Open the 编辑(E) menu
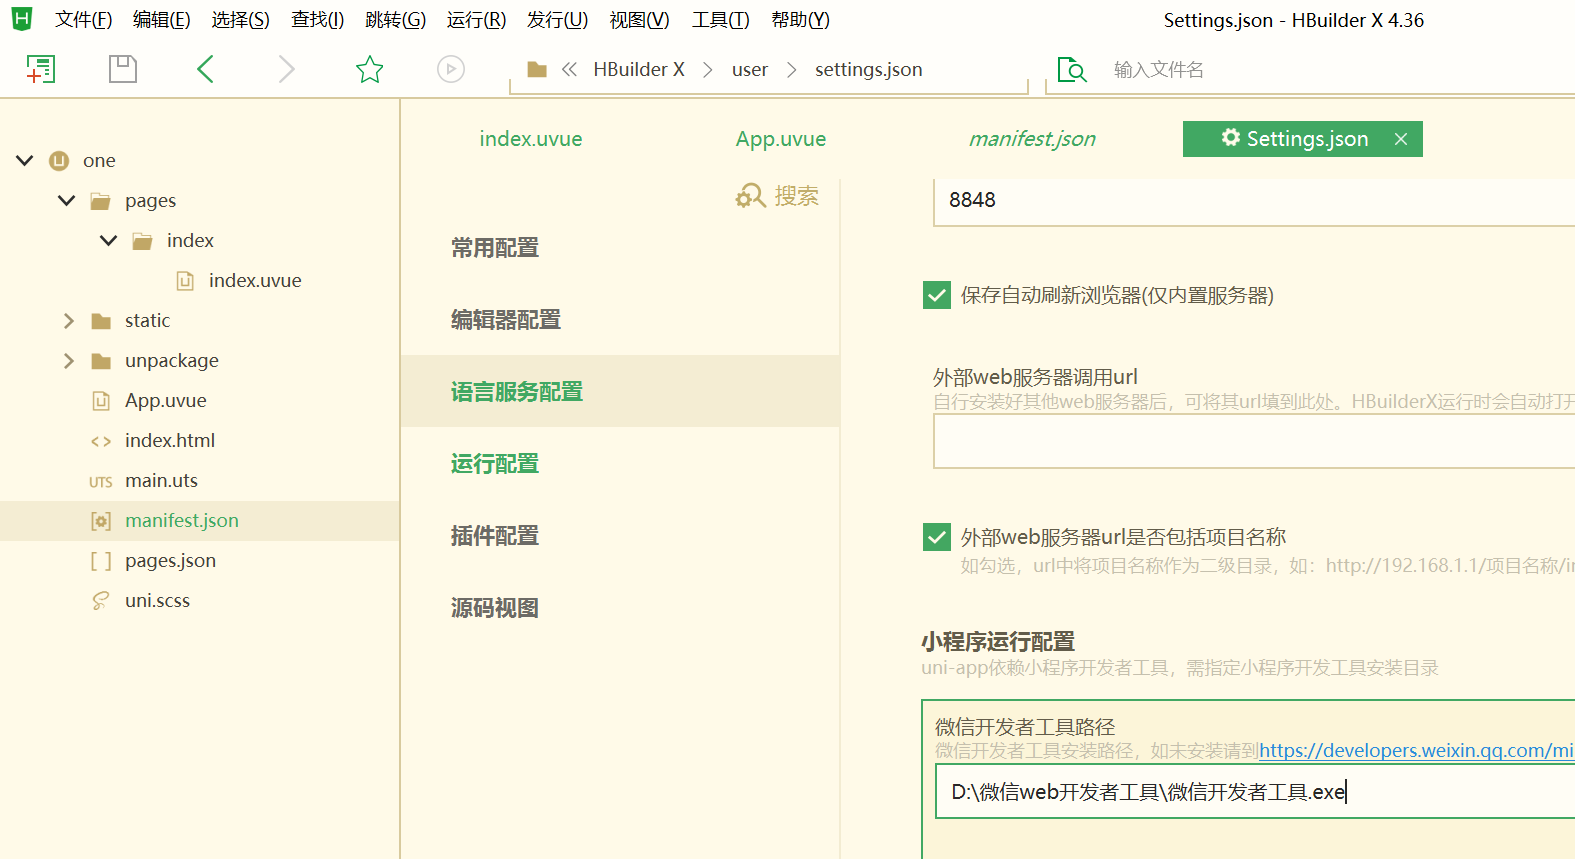1575x859 pixels. click(x=162, y=20)
